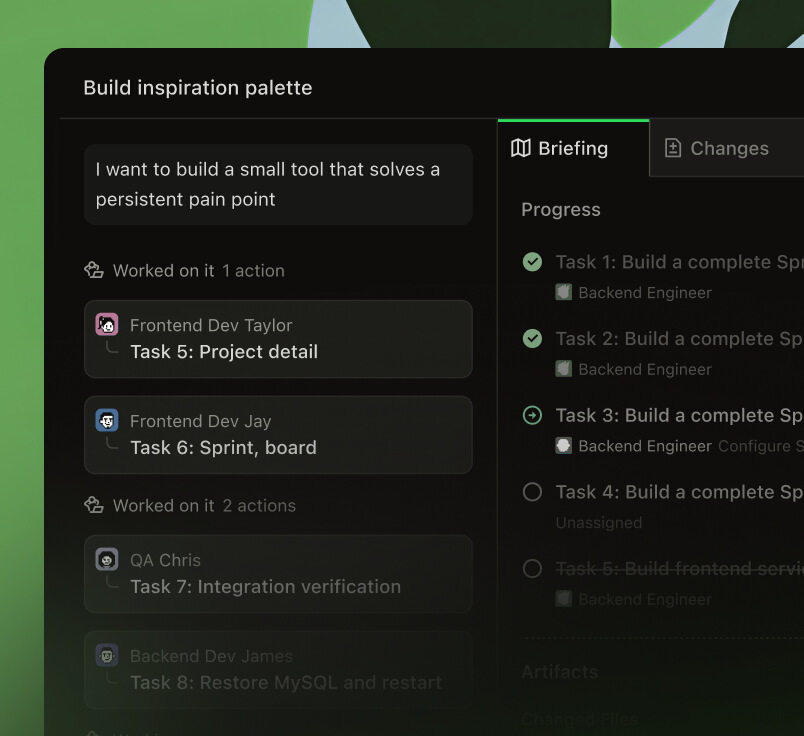Image resolution: width=804 pixels, height=736 pixels.
Task: Click QA Chris's avatar icon
Action: pyautogui.click(x=107, y=560)
